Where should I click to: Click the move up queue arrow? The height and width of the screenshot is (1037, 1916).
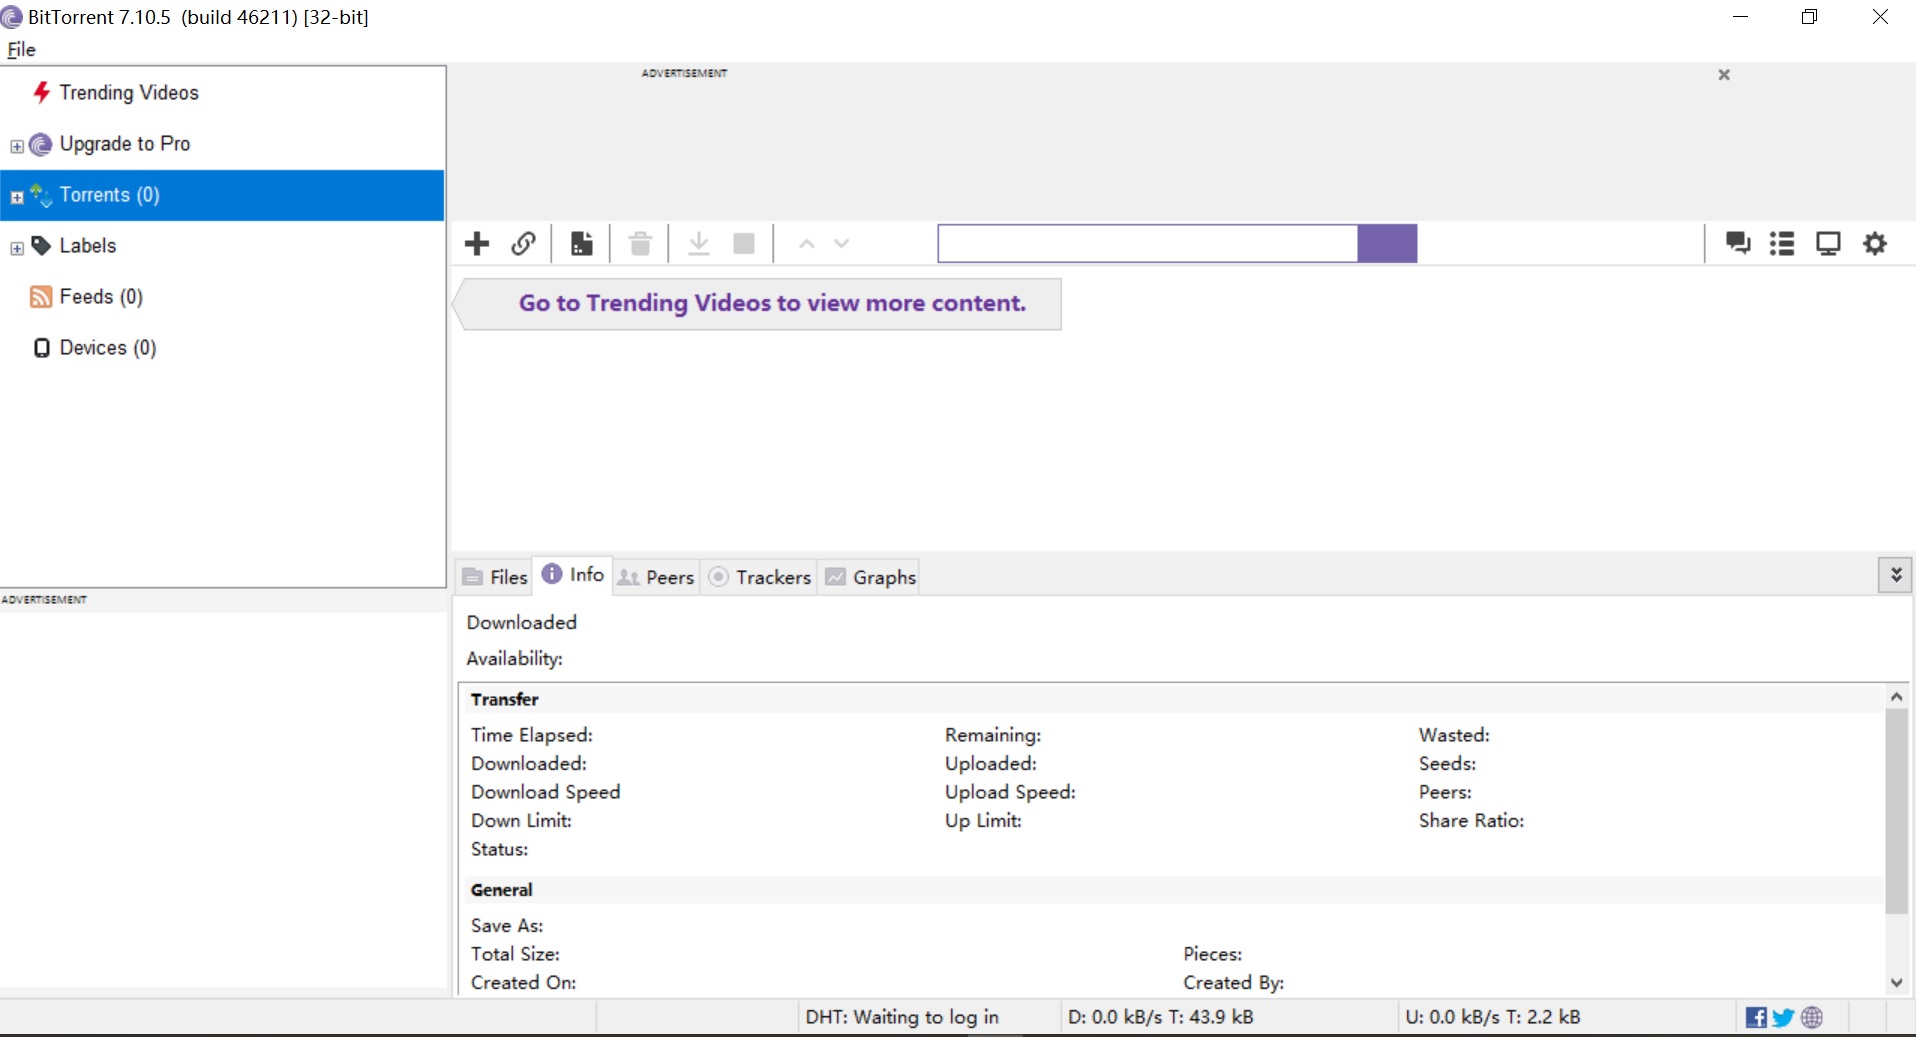[x=807, y=243]
